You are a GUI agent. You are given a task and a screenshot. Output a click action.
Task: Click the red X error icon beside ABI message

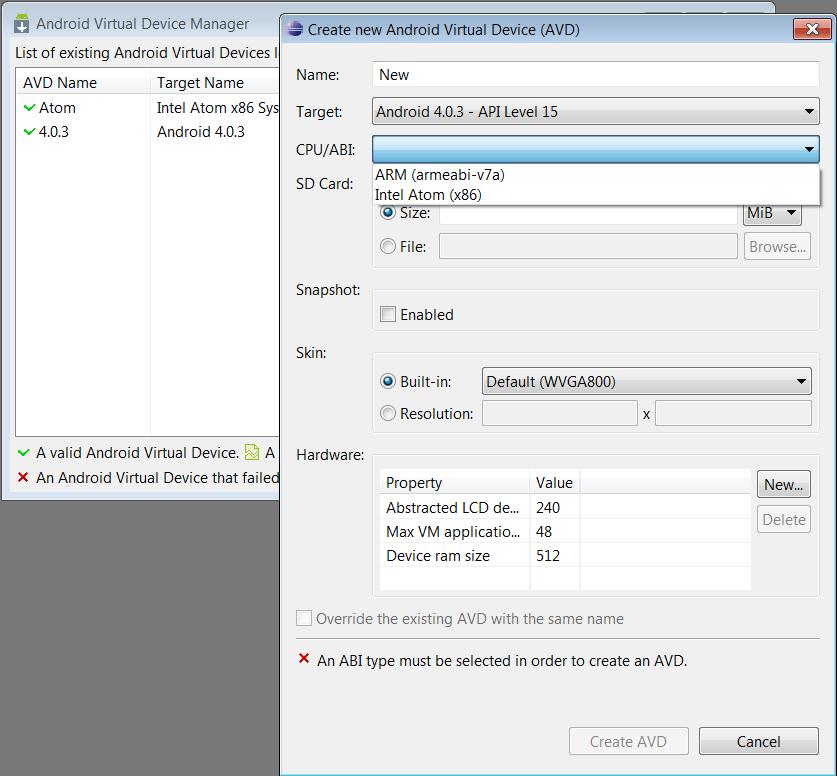point(304,660)
